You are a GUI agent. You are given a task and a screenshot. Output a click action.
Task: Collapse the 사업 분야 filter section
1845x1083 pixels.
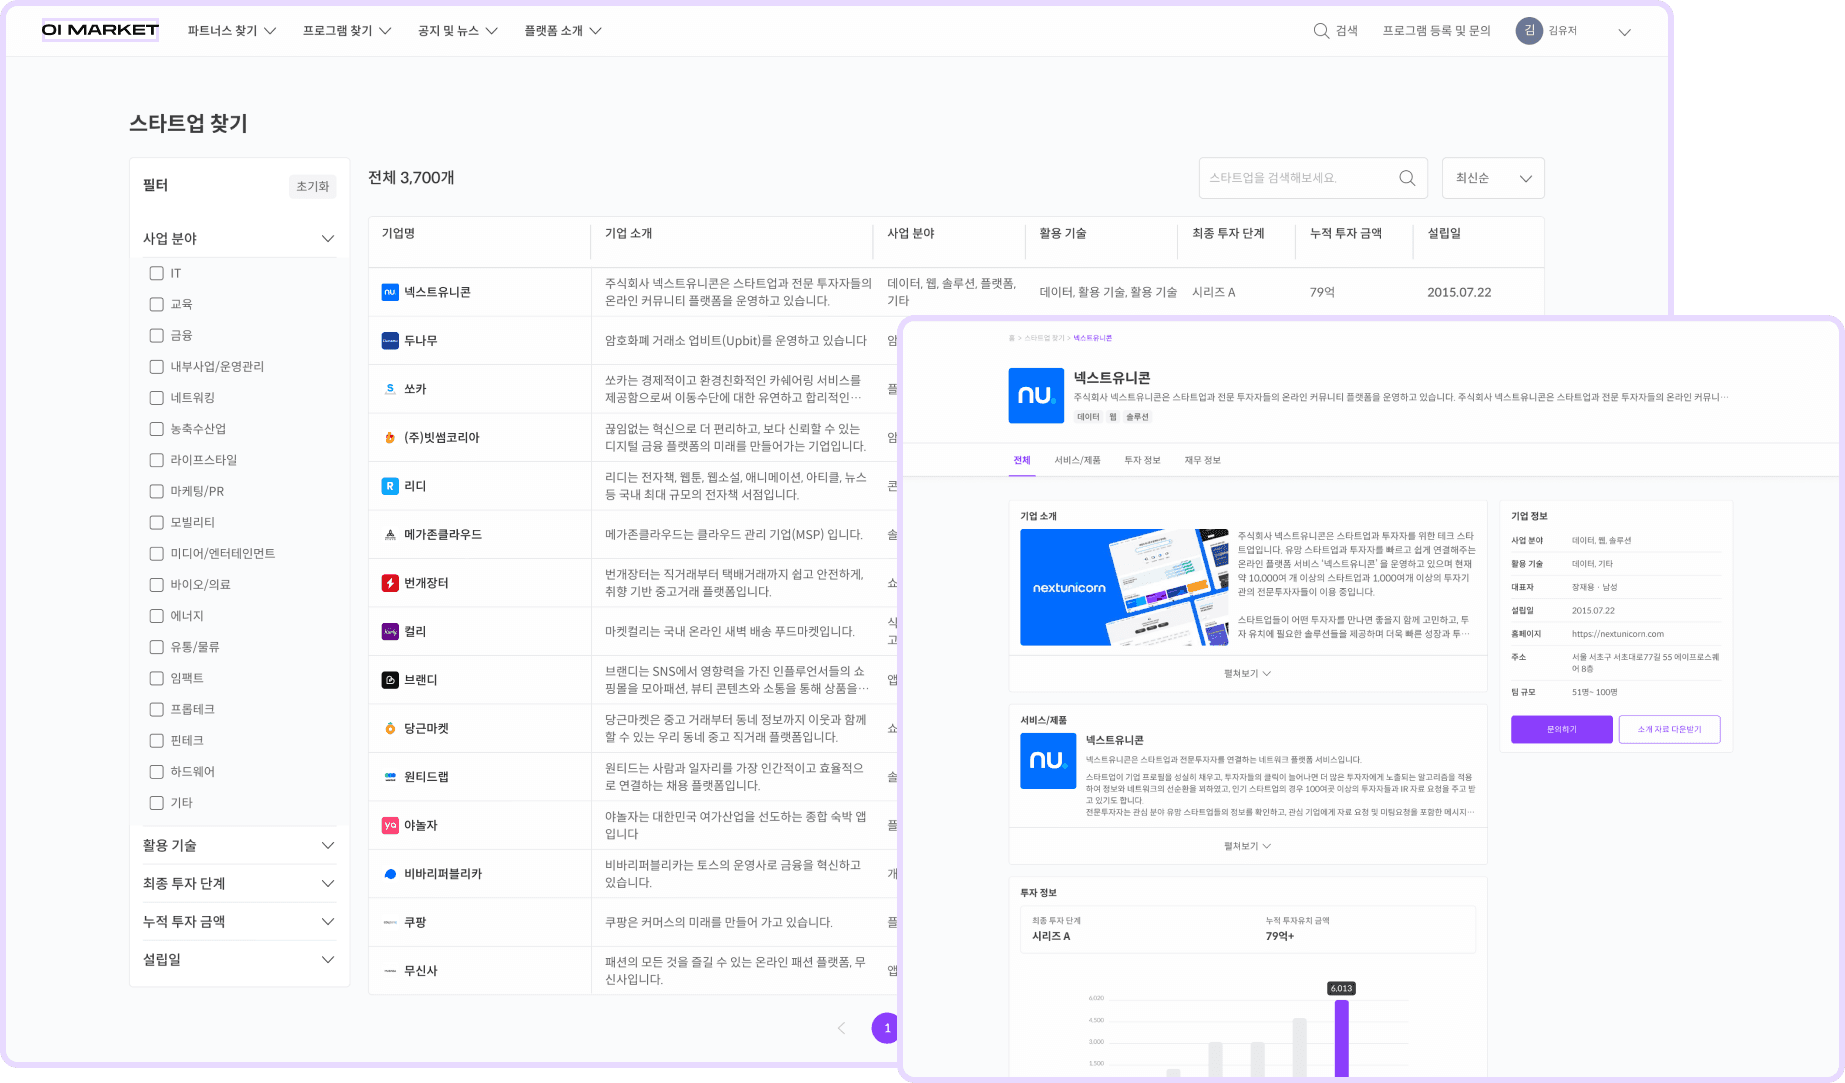(239, 238)
